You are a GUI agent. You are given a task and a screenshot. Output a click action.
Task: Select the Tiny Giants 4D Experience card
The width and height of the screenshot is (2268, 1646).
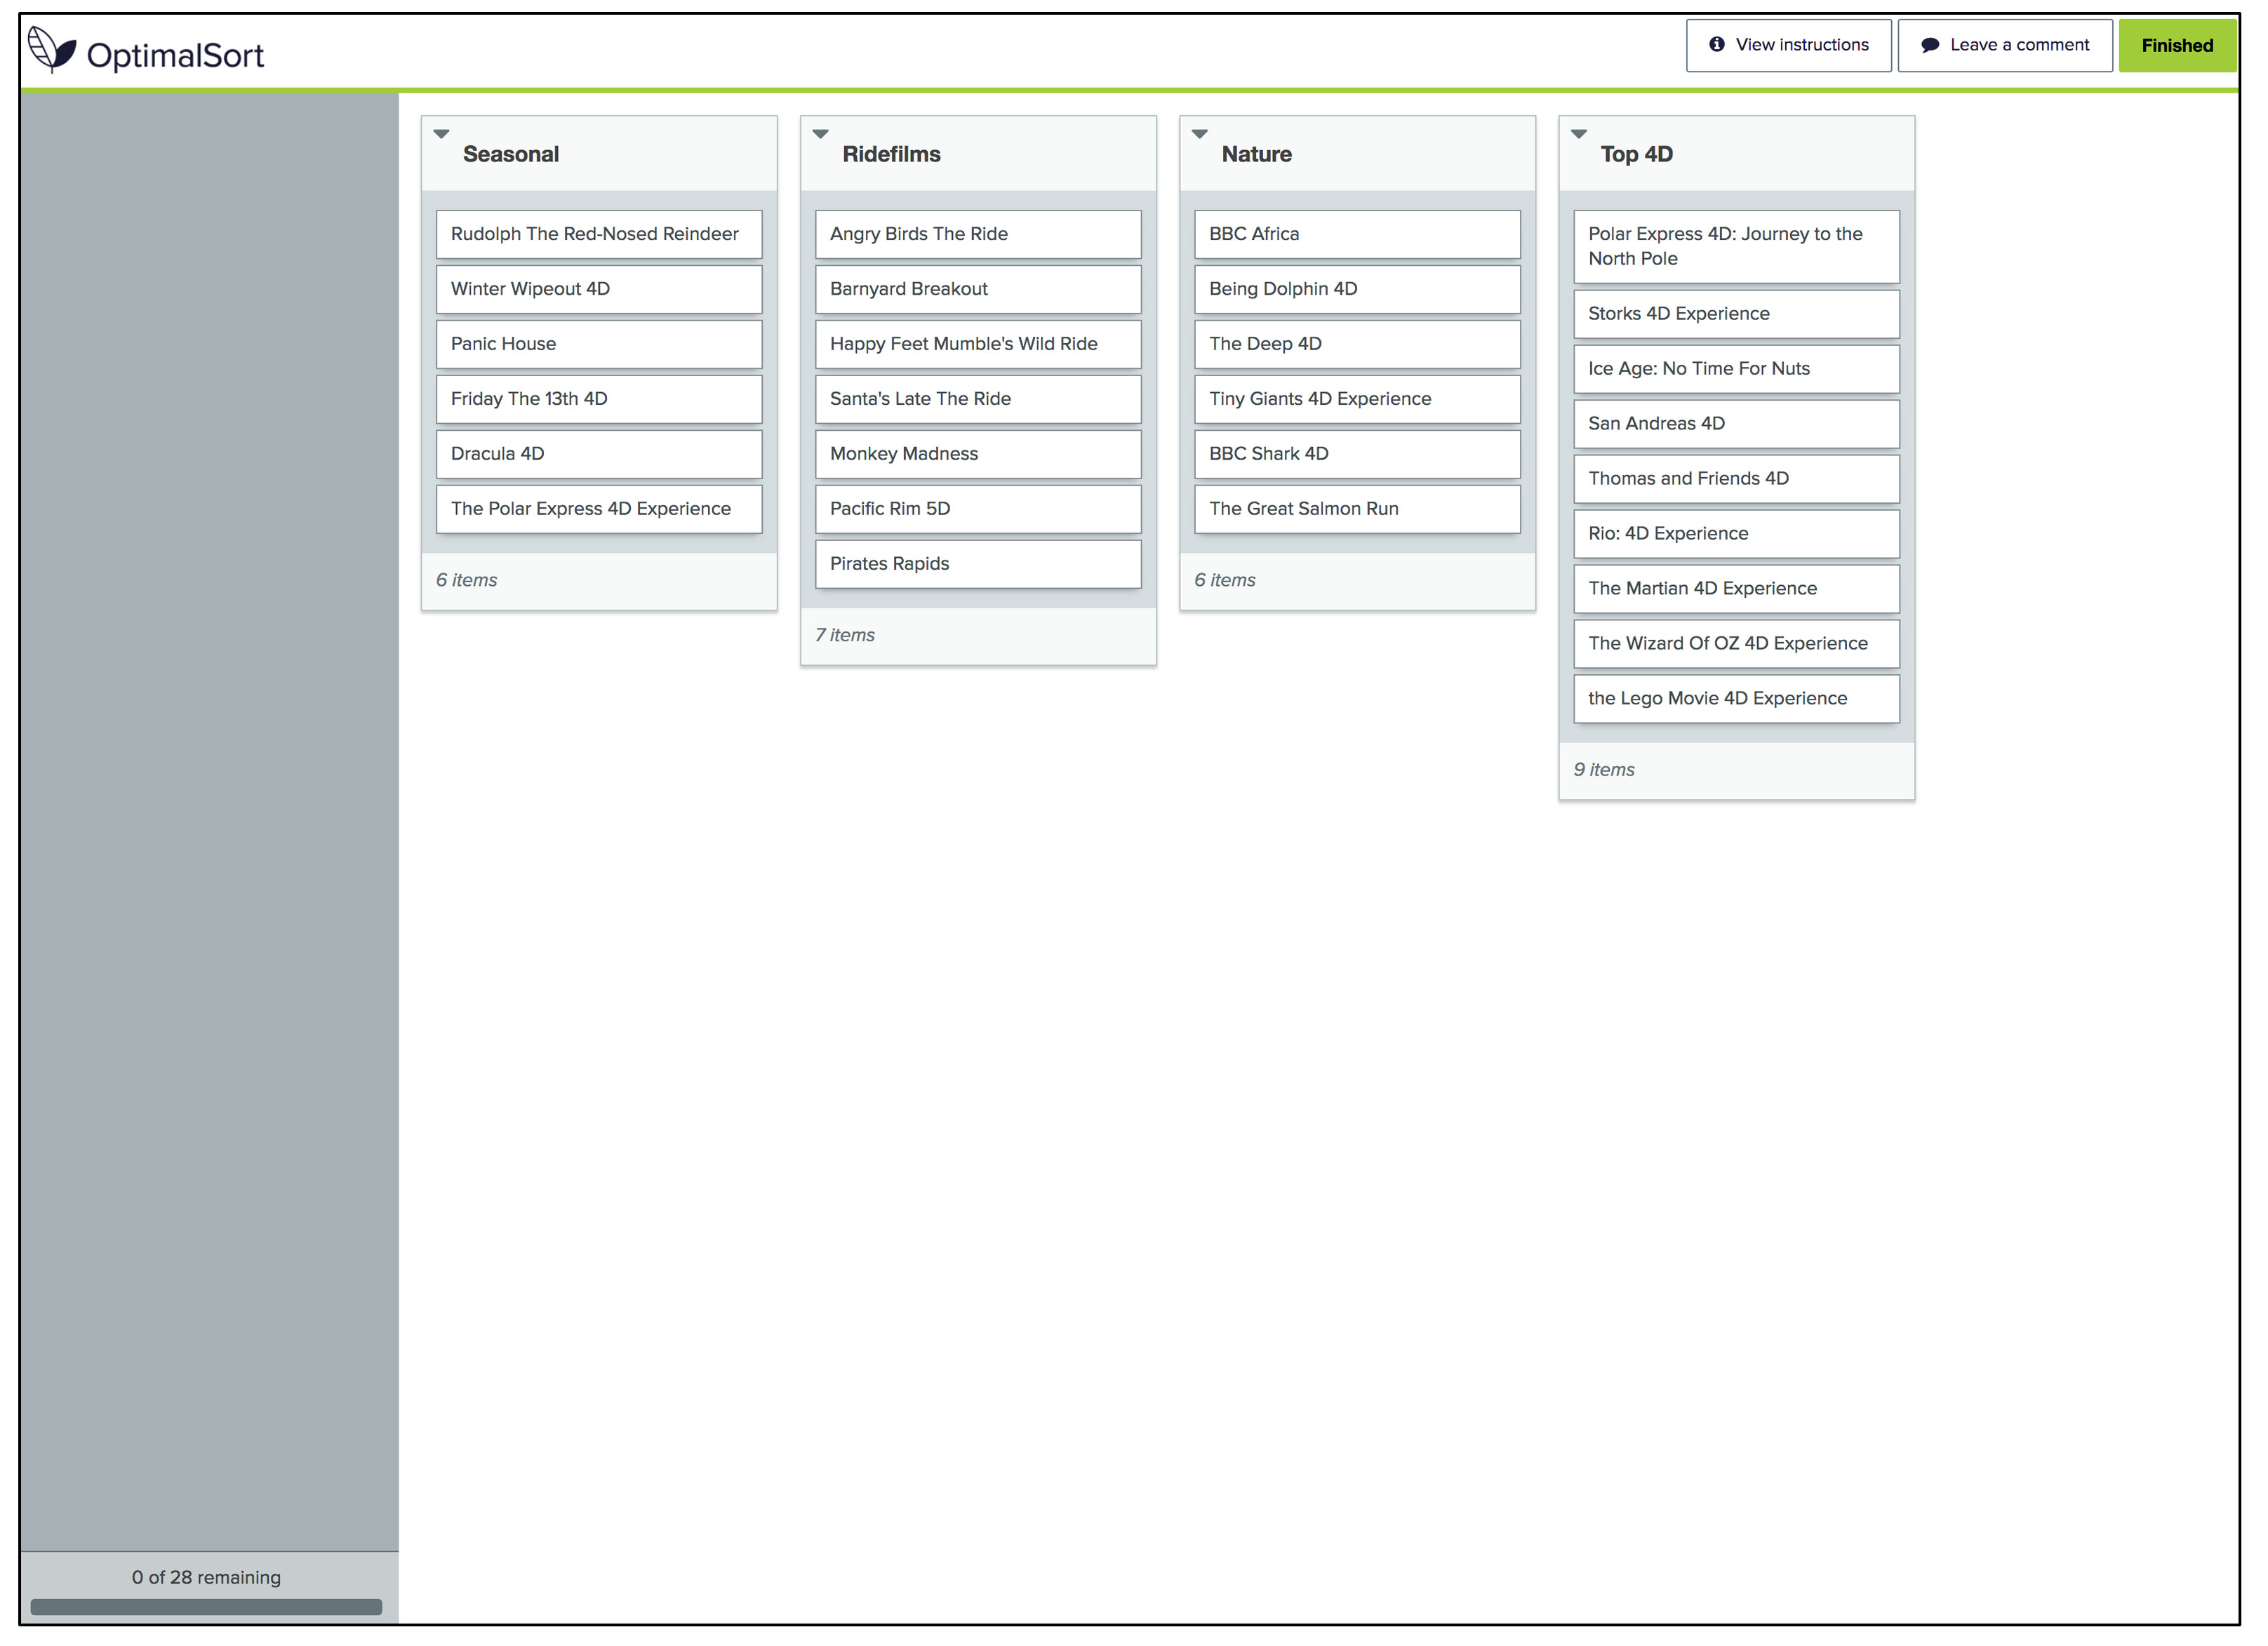[x=1357, y=399]
